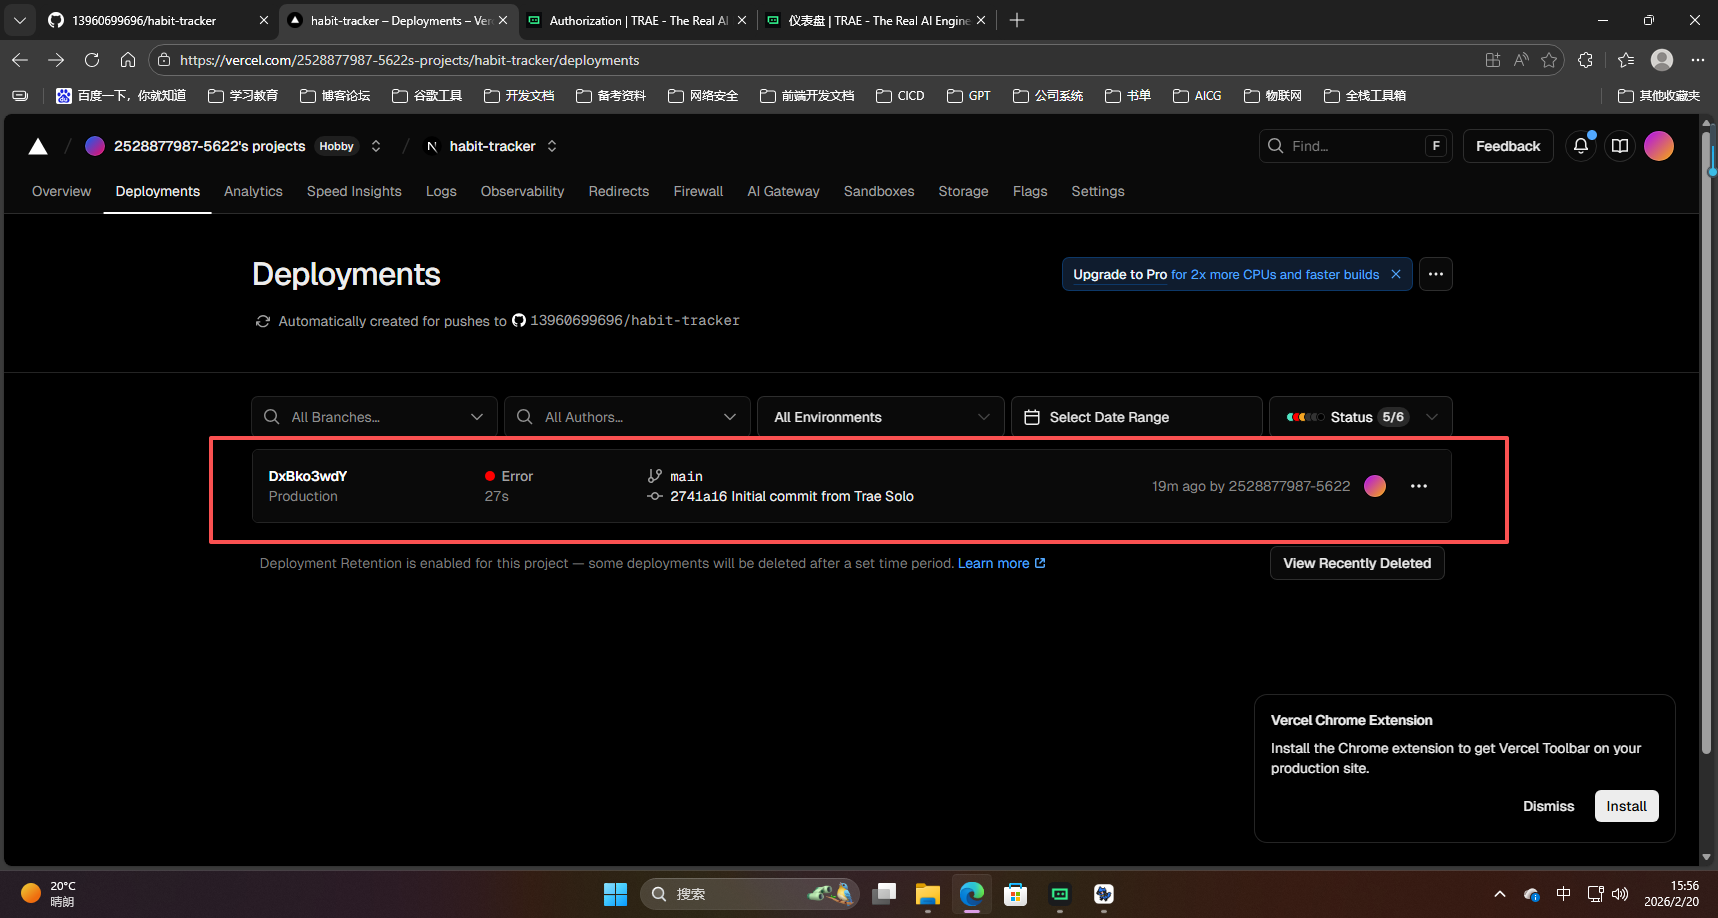
Task: Go to the browser Home page icon
Action: [x=128, y=60]
